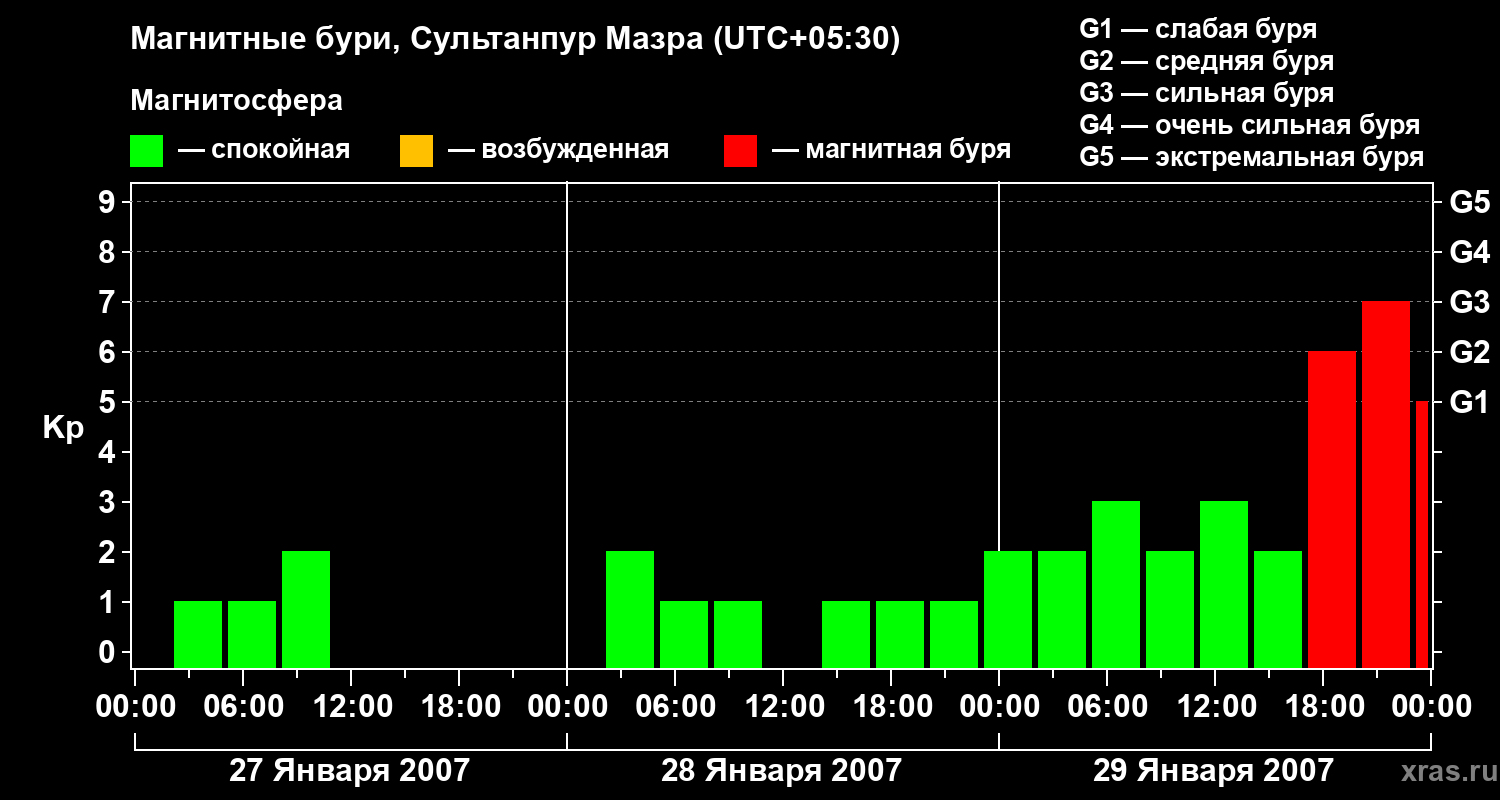
Task: Click the '12:00' time label above 28 Января
Action: tap(783, 706)
